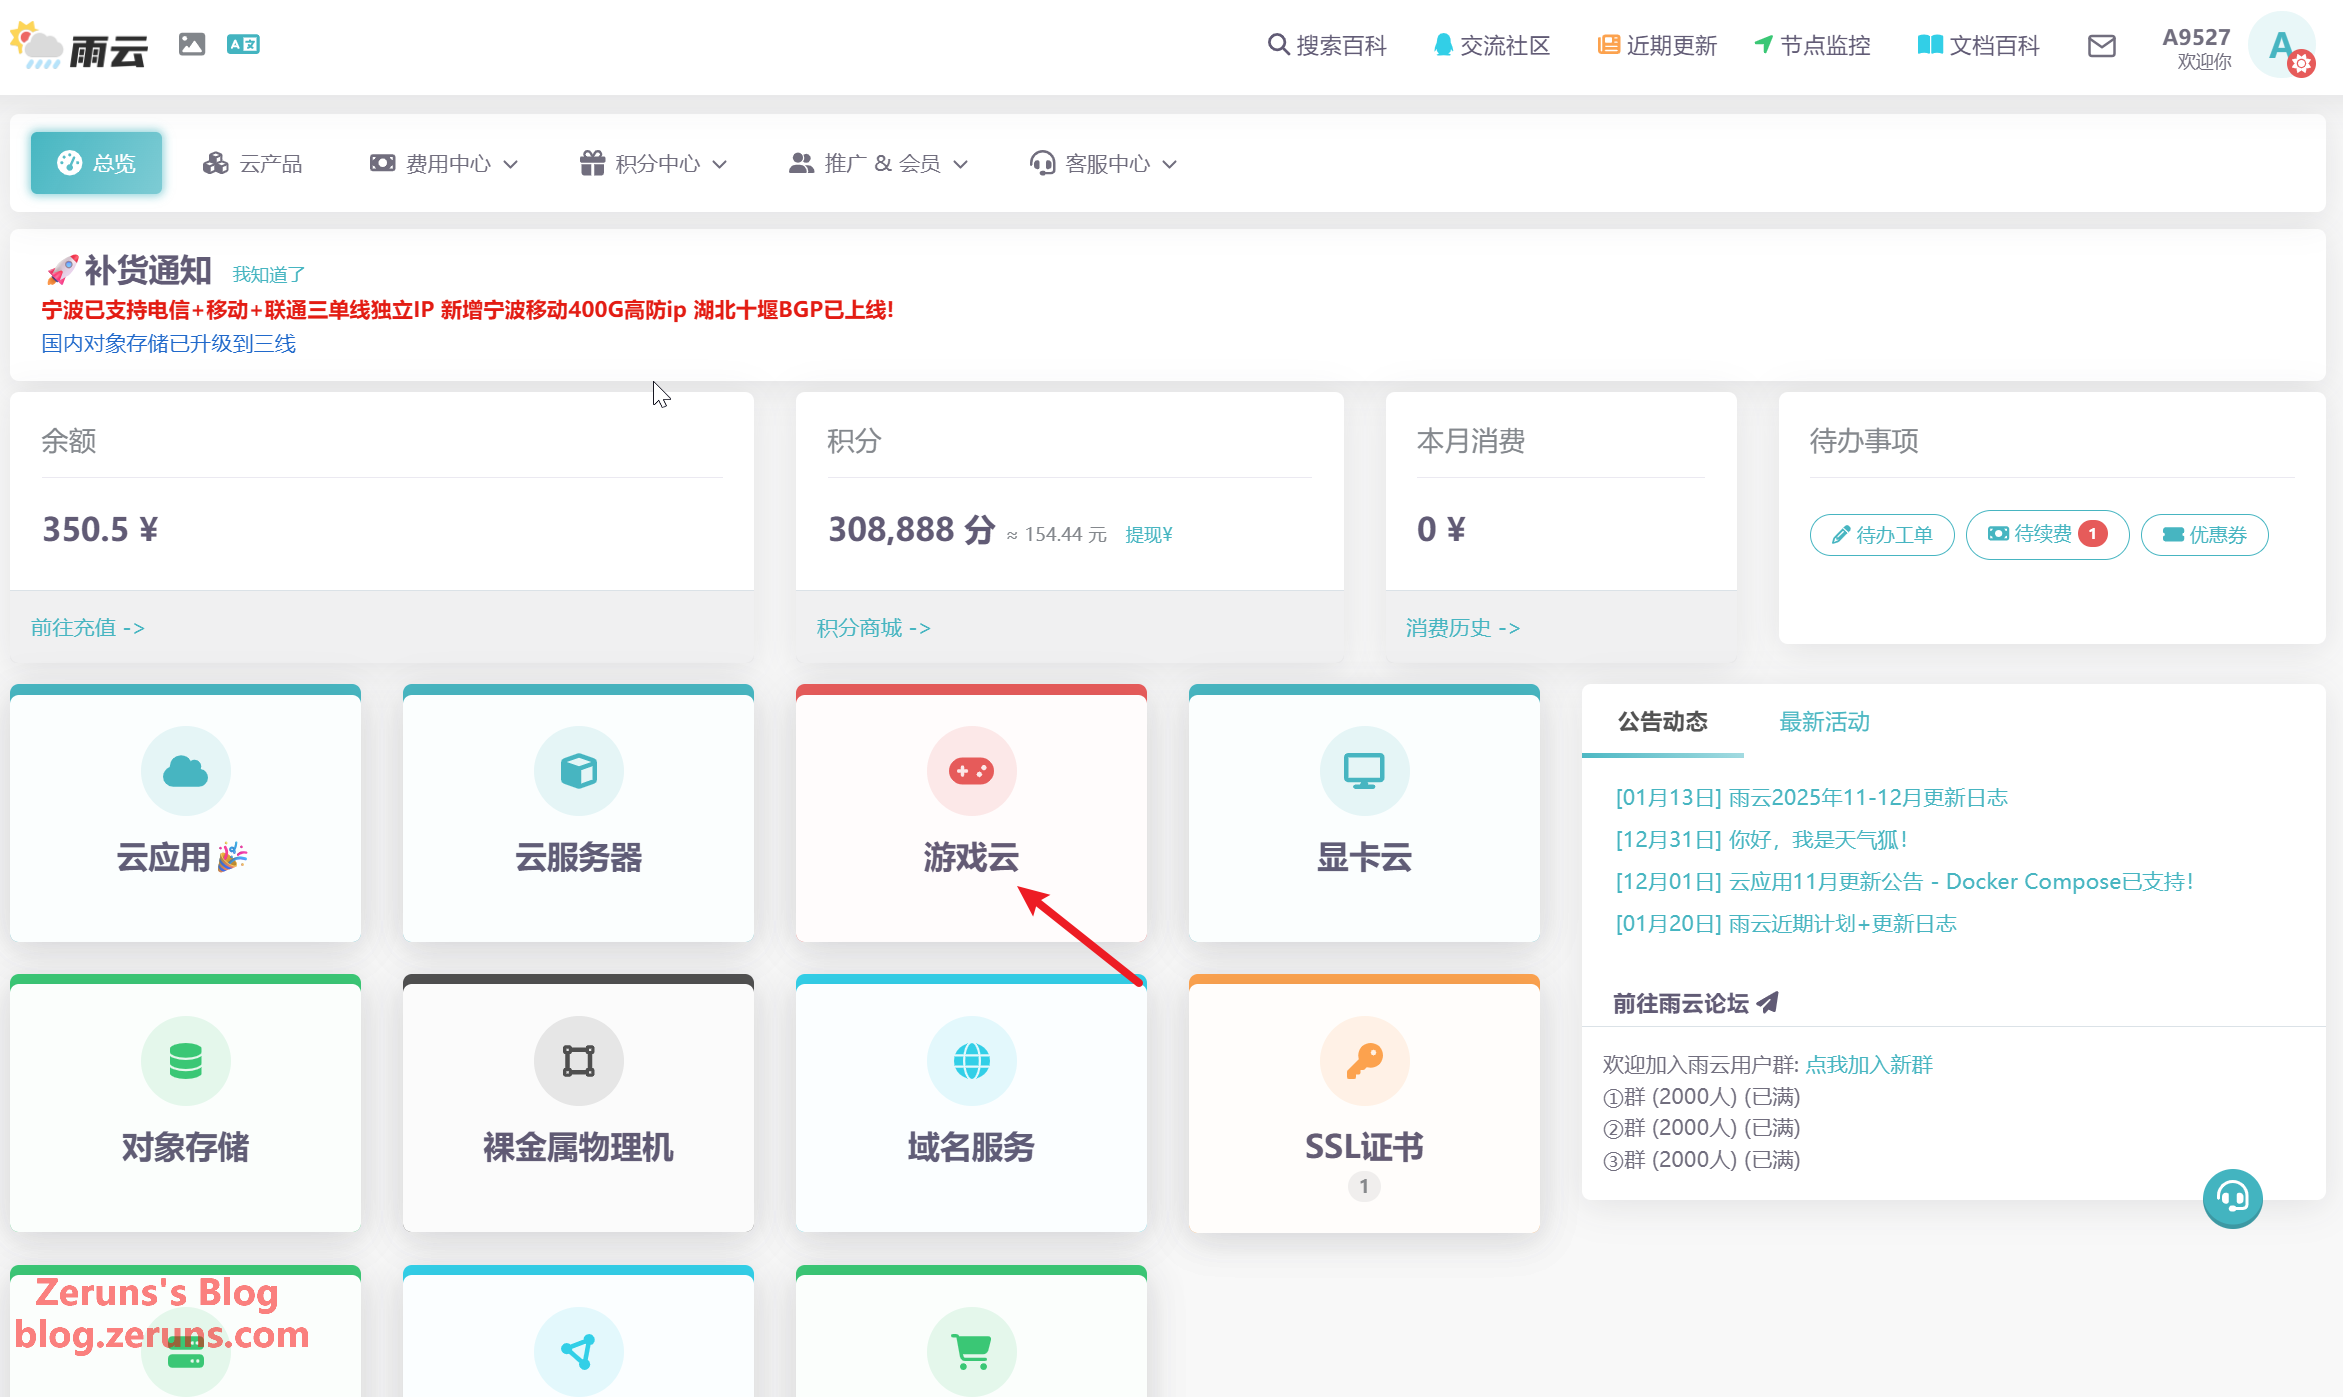Viewport: 2343px width, 1397px height.
Task: Click the 前往充值 recharge link
Action: (88, 627)
